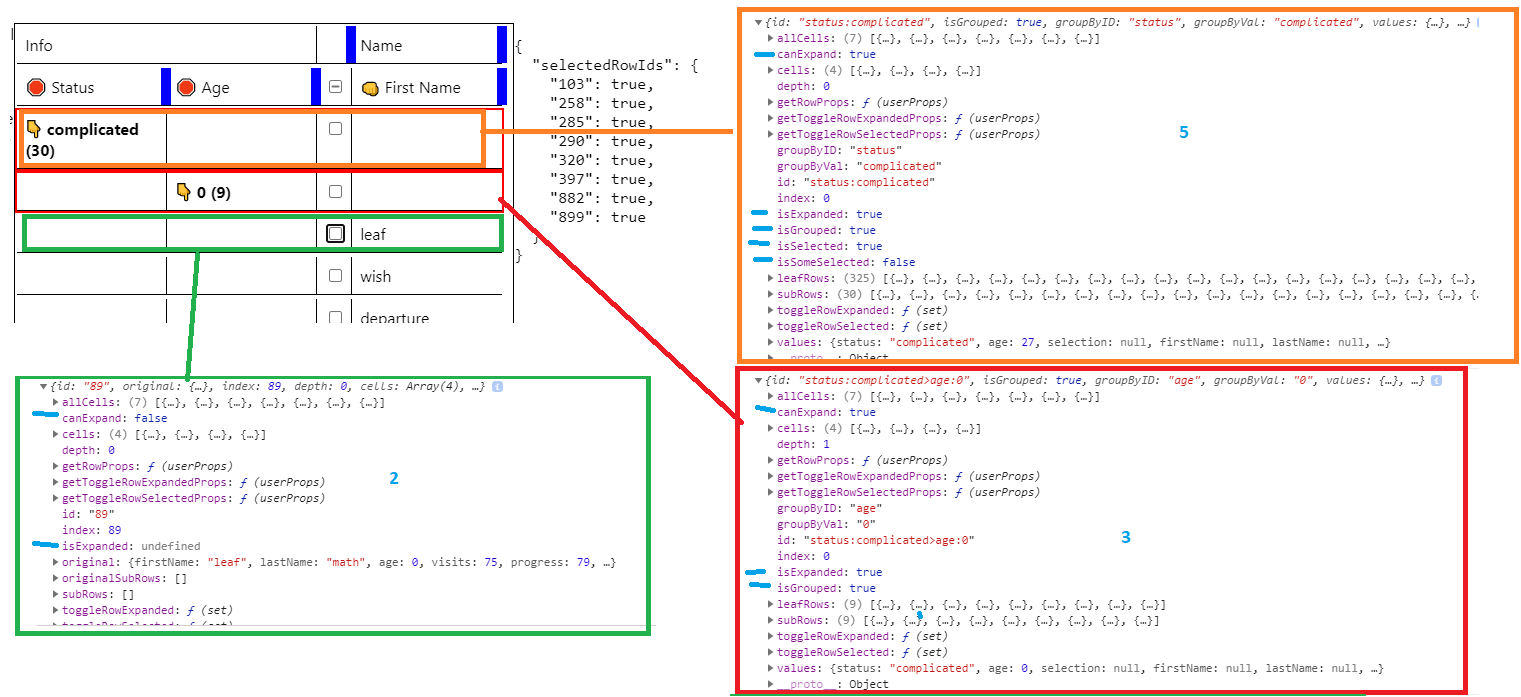Click the fist grouping icon next to First Name
Viewport: 1521px width, 697px height.
coord(372,87)
